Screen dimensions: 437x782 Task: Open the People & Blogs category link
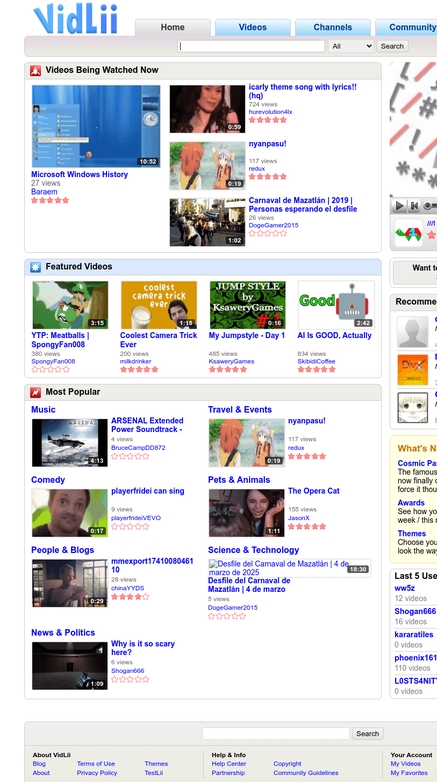click(62, 551)
